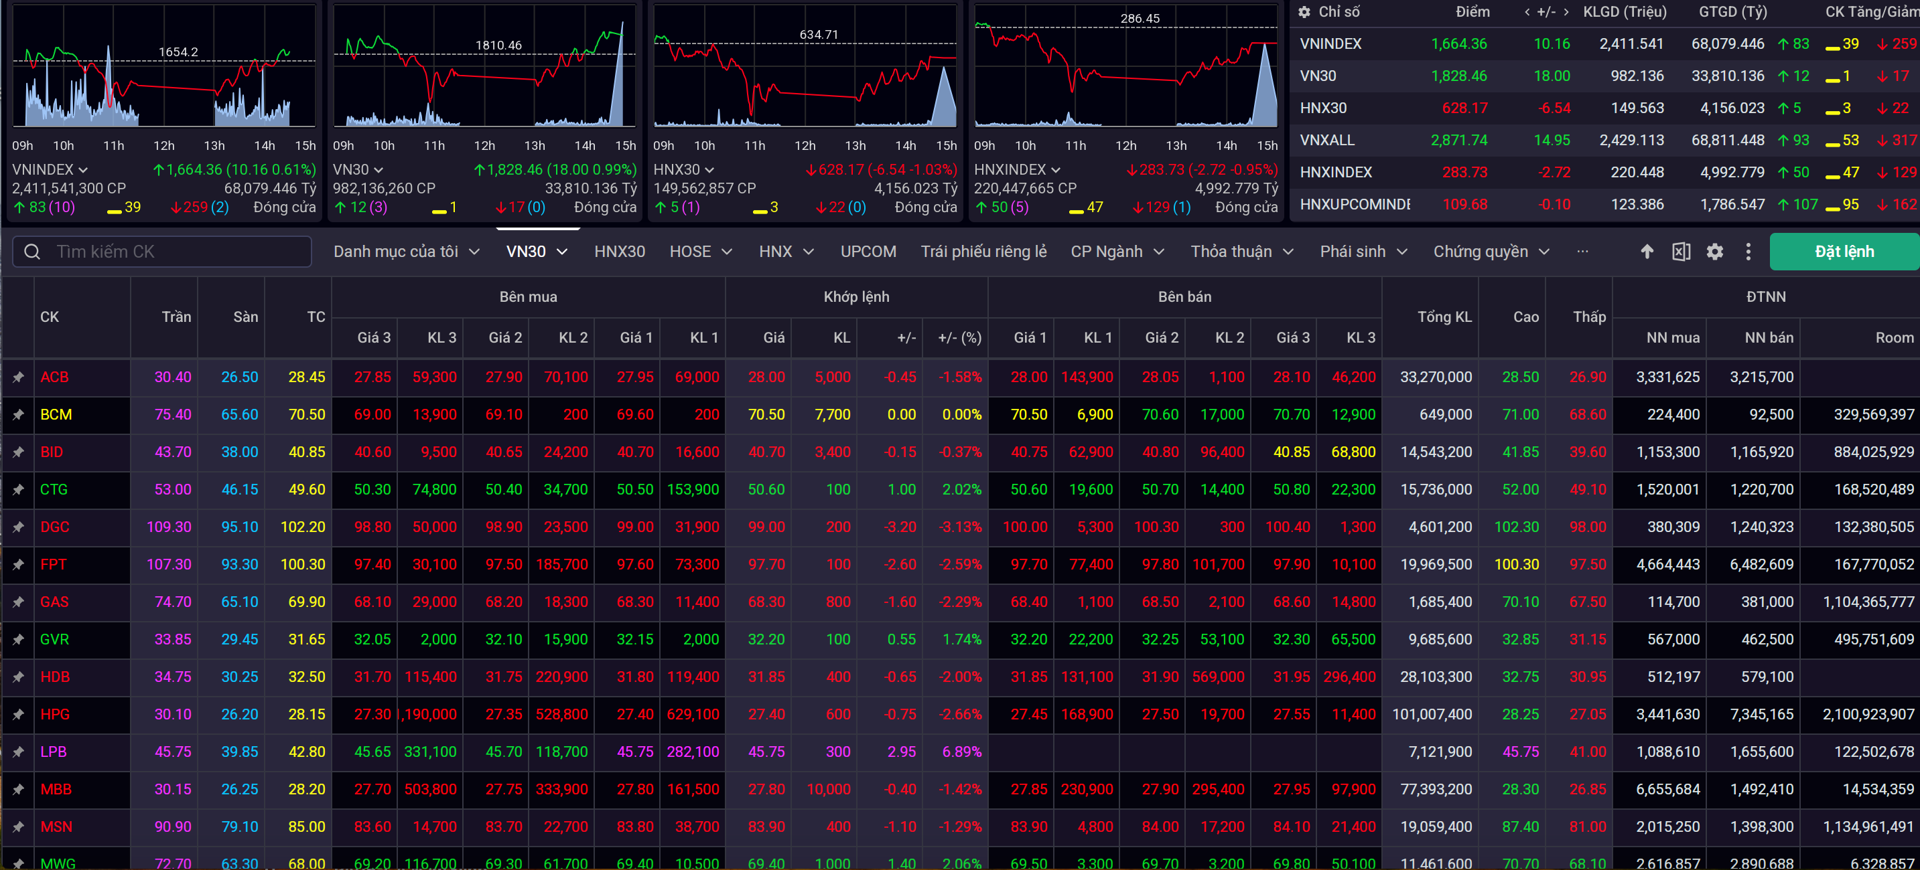Image resolution: width=1920 pixels, height=870 pixels.
Task: Click LPB matched price 45.75
Action: (x=766, y=752)
